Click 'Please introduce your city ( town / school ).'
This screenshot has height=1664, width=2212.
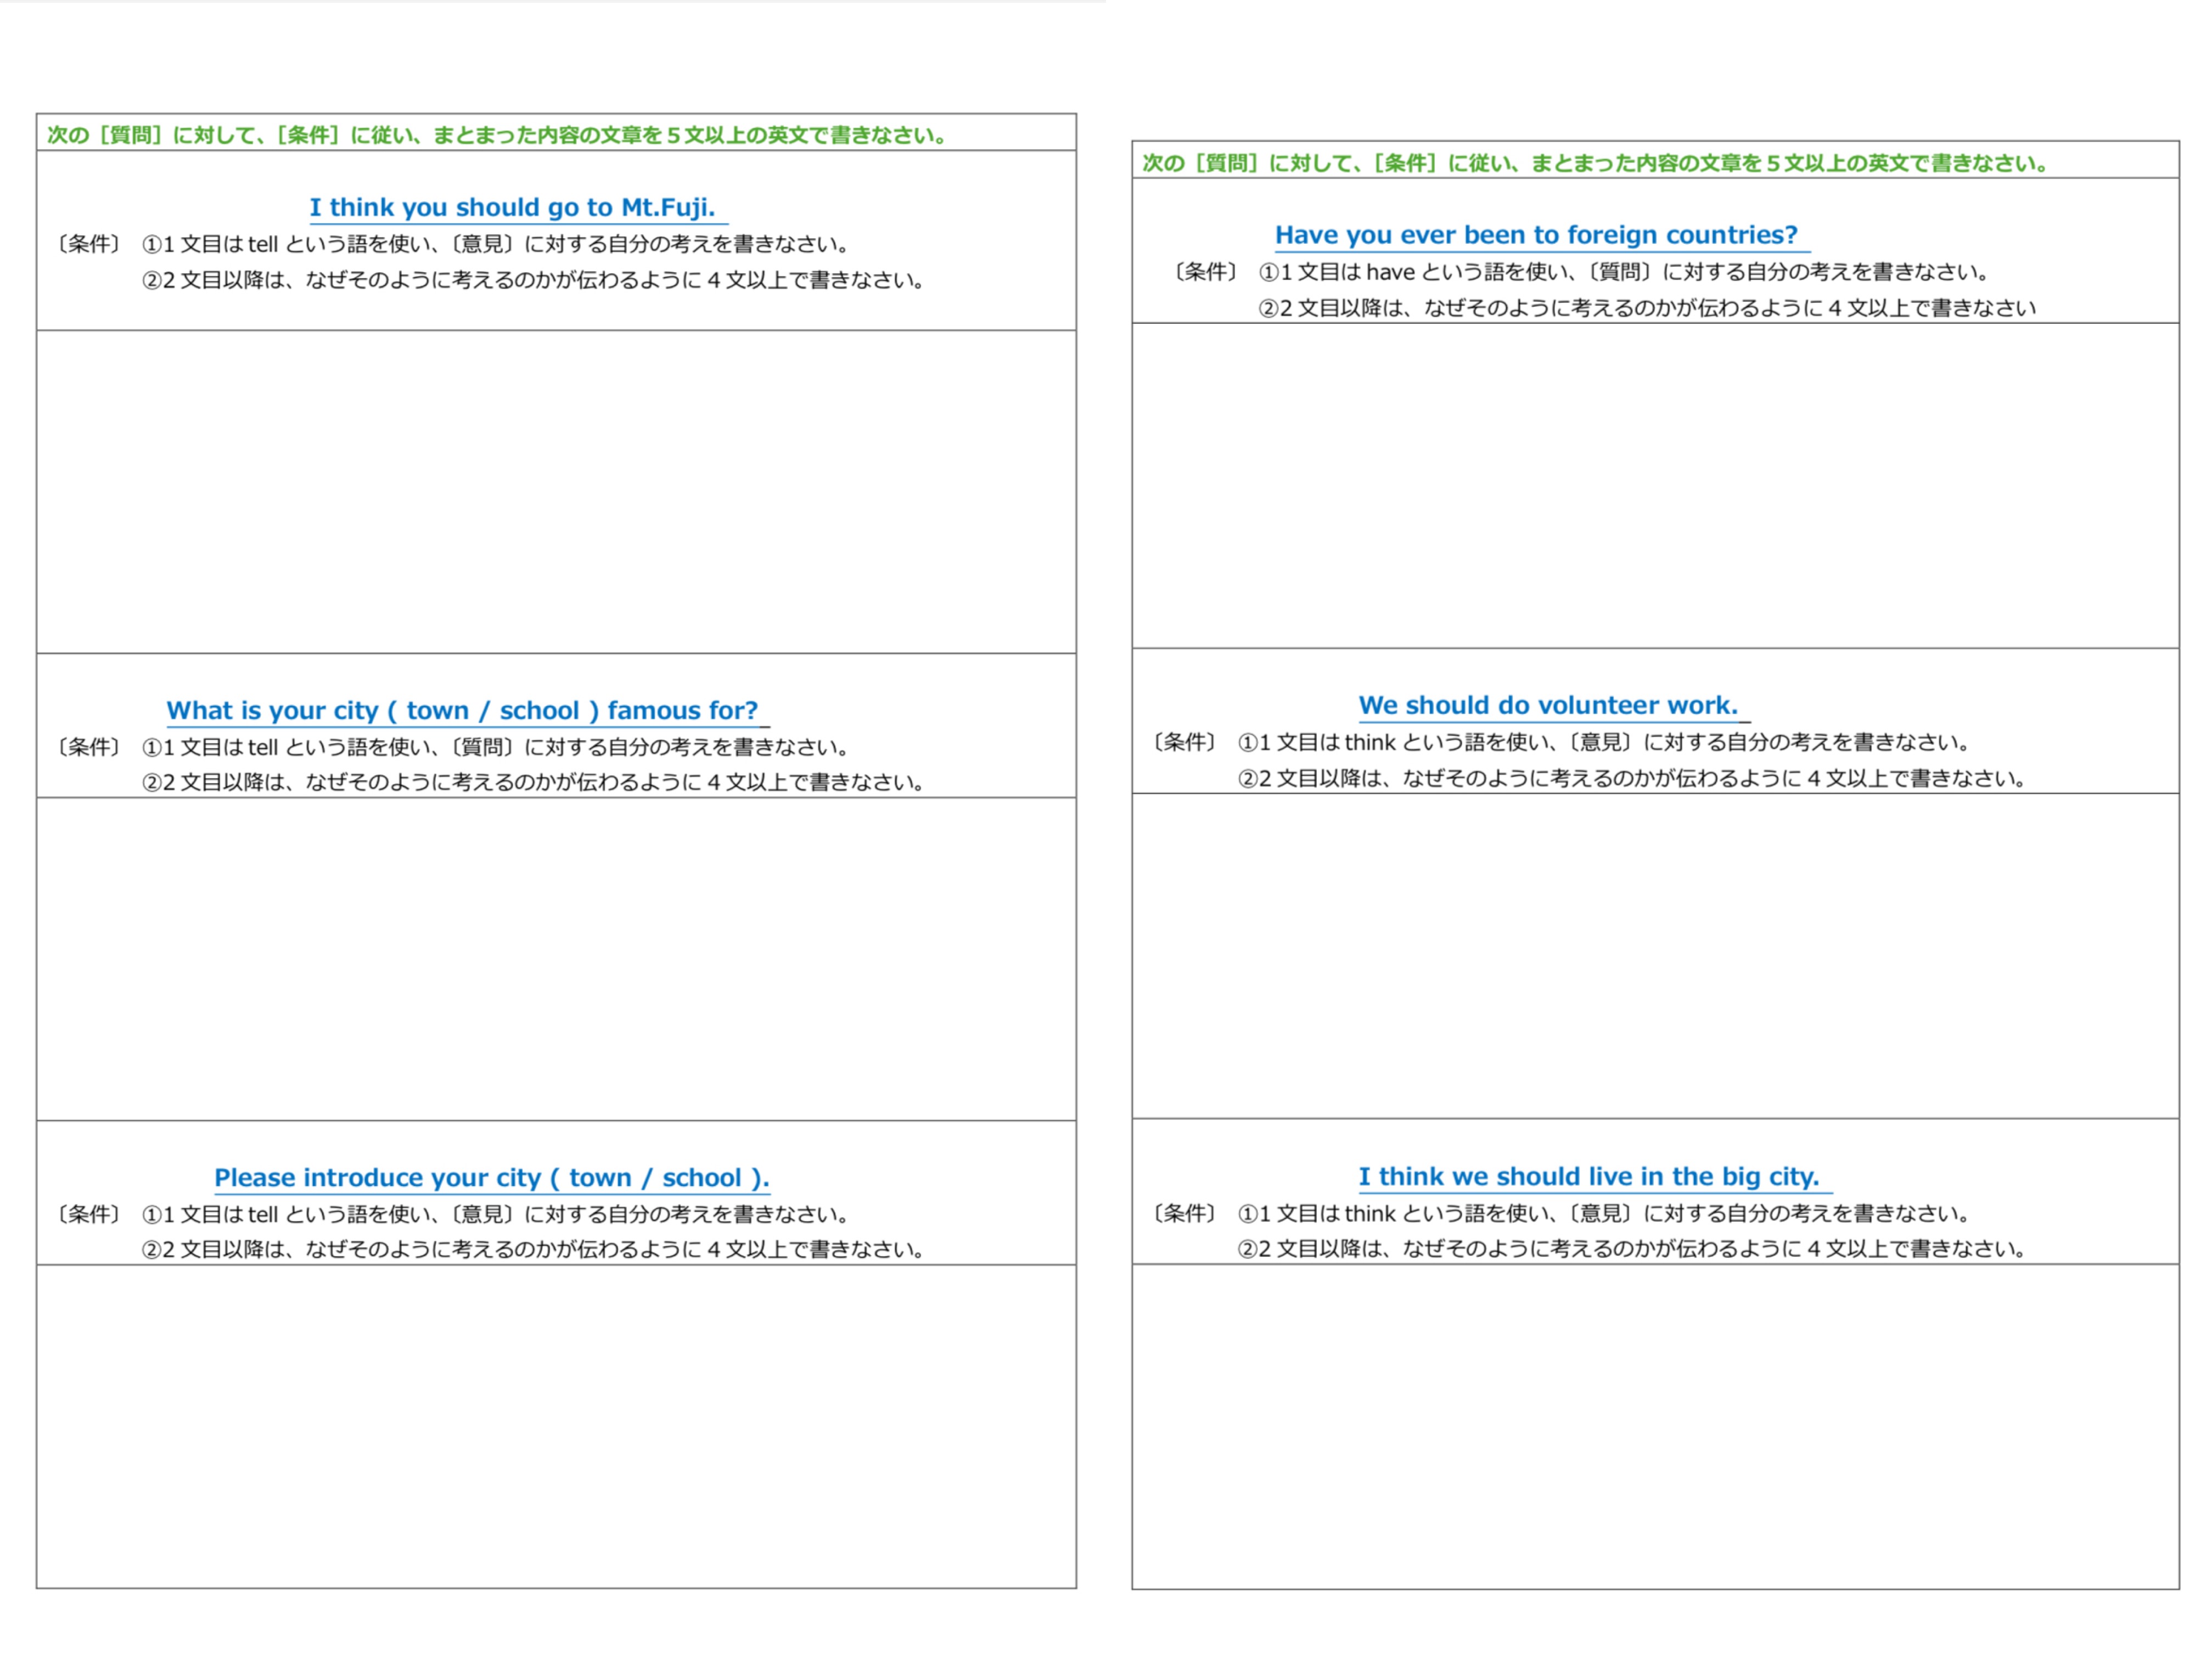492,1177
